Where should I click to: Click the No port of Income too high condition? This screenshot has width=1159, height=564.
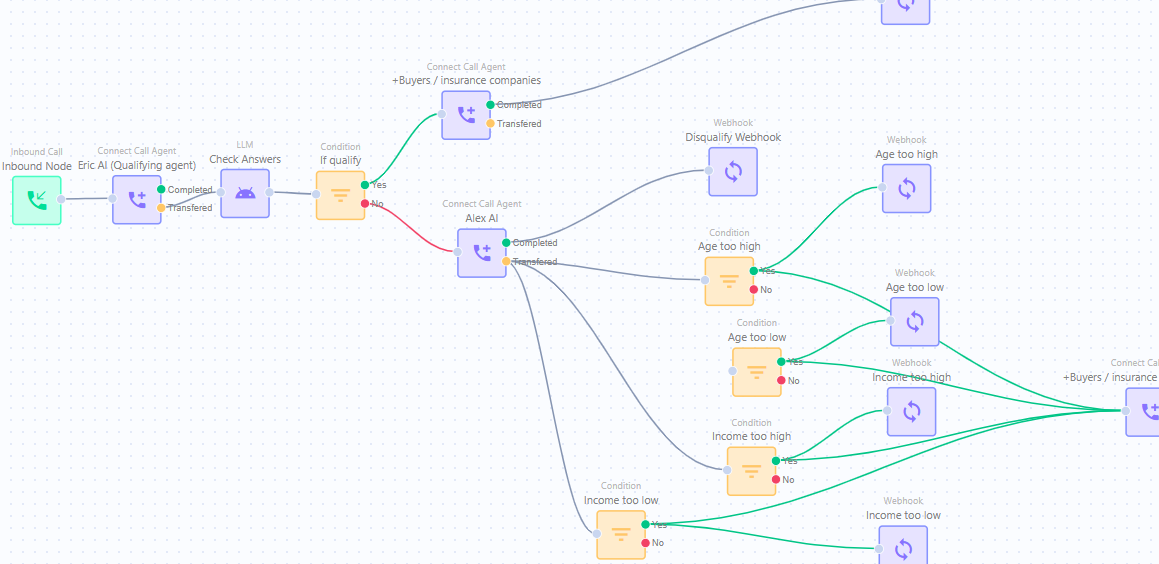click(x=776, y=480)
